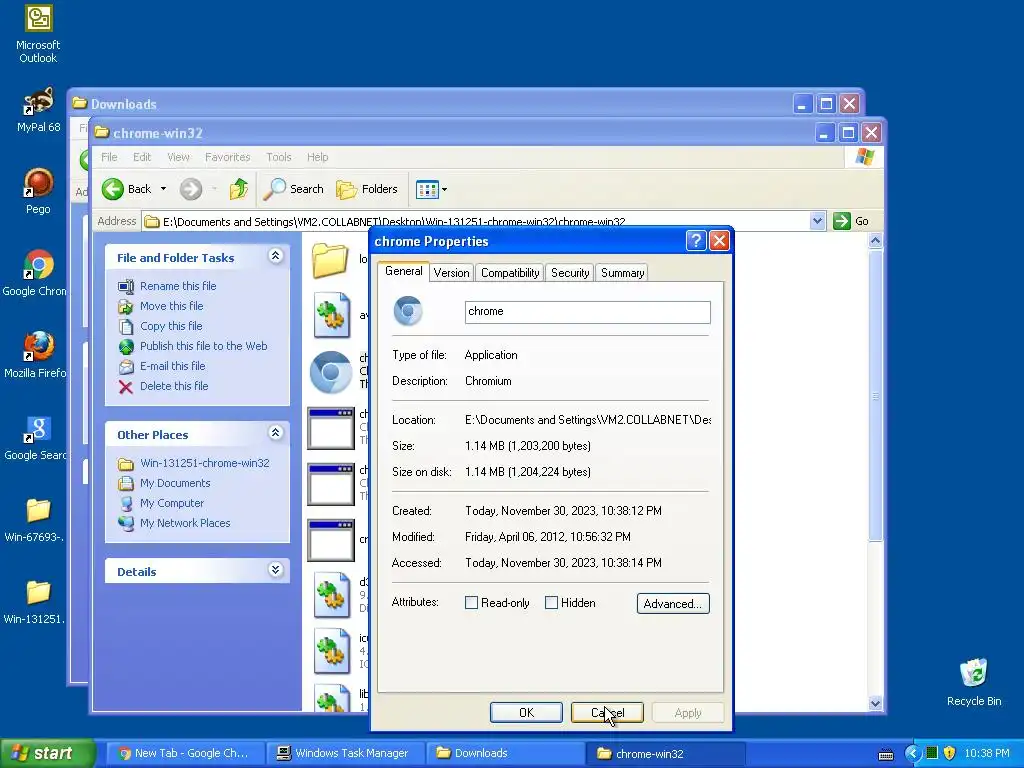The height and width of the screenshot is (768, 1024).
Task: Switch to Windows Task Manager taskbar button
Action: pos(344,754)
